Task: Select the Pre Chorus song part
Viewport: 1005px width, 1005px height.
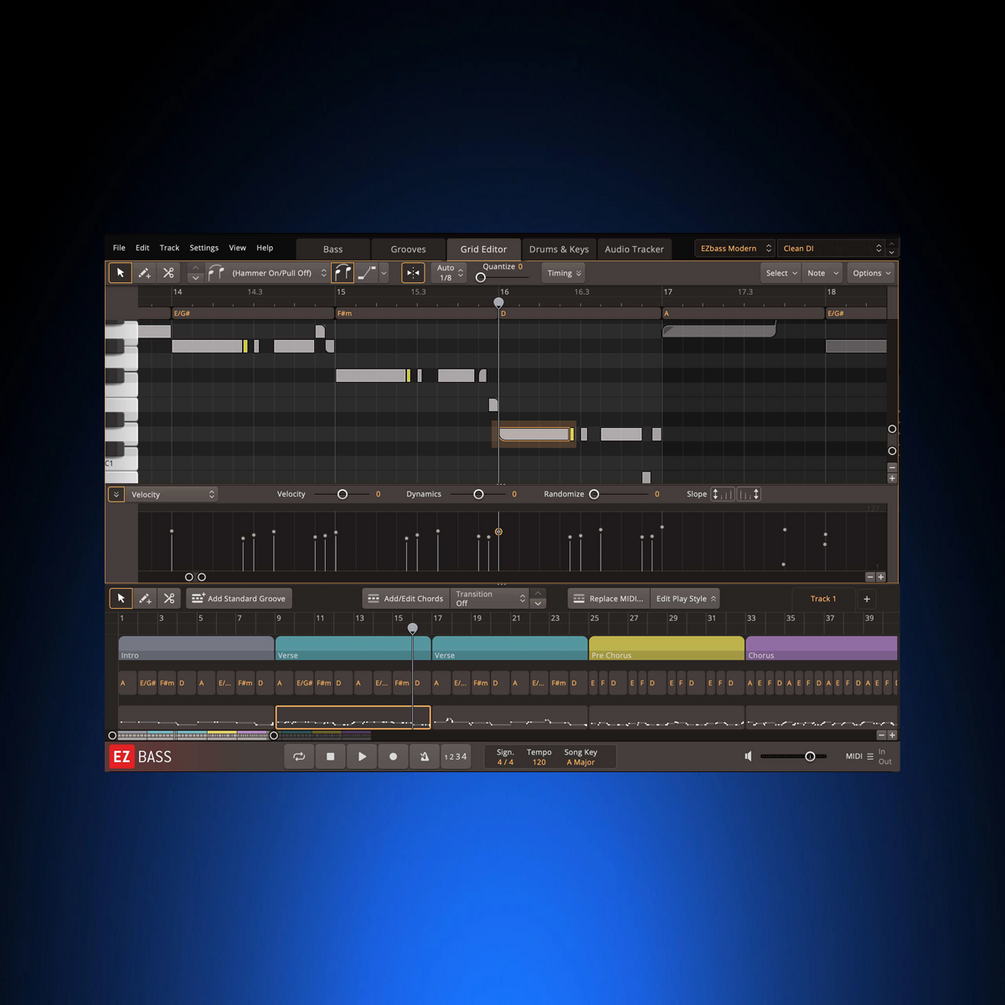Action: [667, 648]
